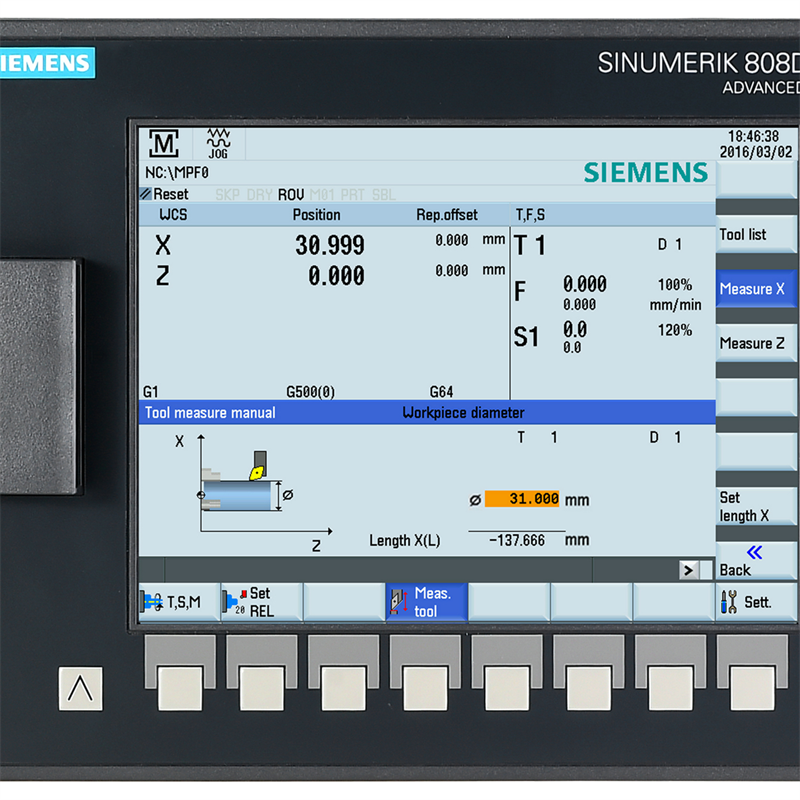Screen dimensions: 800x800
Task: Toggle the ROV program control indicator
Action: tap(291, 194)
